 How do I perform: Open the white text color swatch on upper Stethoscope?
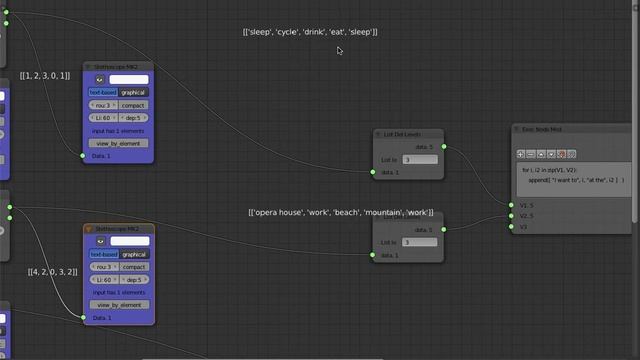[129, 80]
